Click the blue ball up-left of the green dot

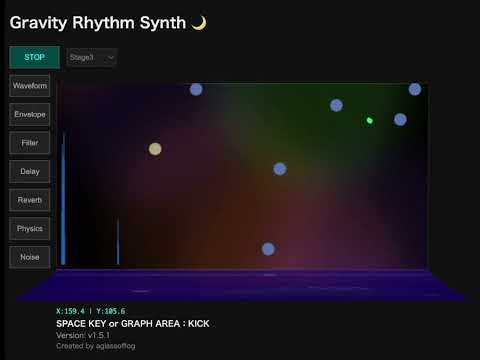(336, 105)
